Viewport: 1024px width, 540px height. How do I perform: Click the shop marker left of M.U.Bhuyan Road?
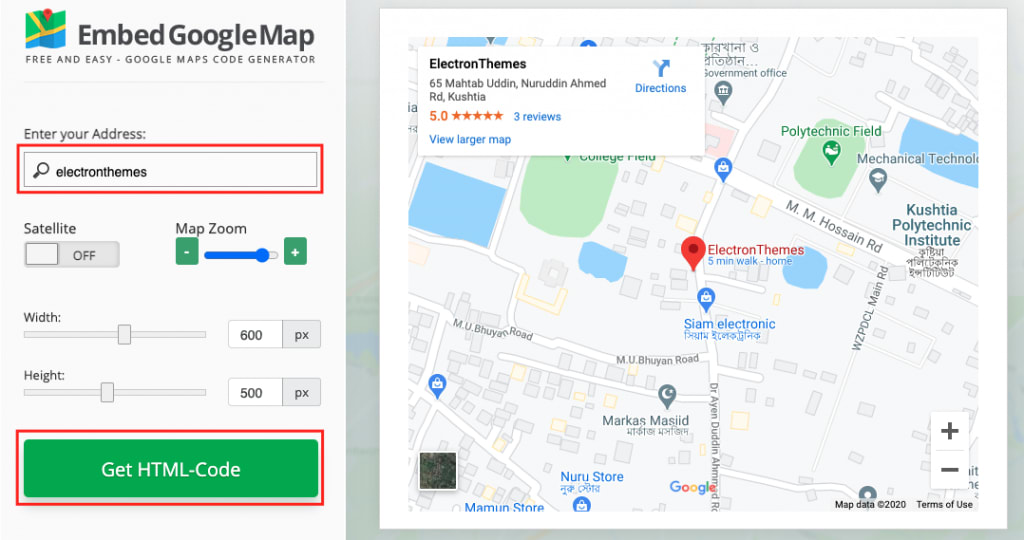point(437,386)
